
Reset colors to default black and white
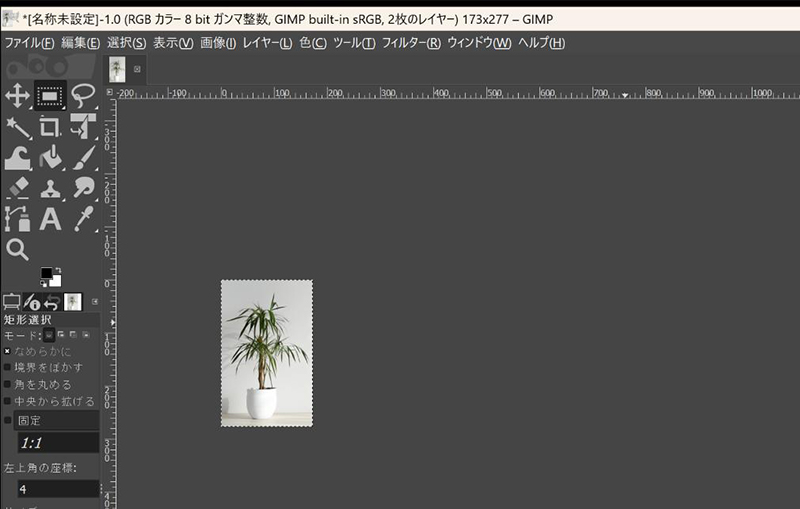click(43, 283)
